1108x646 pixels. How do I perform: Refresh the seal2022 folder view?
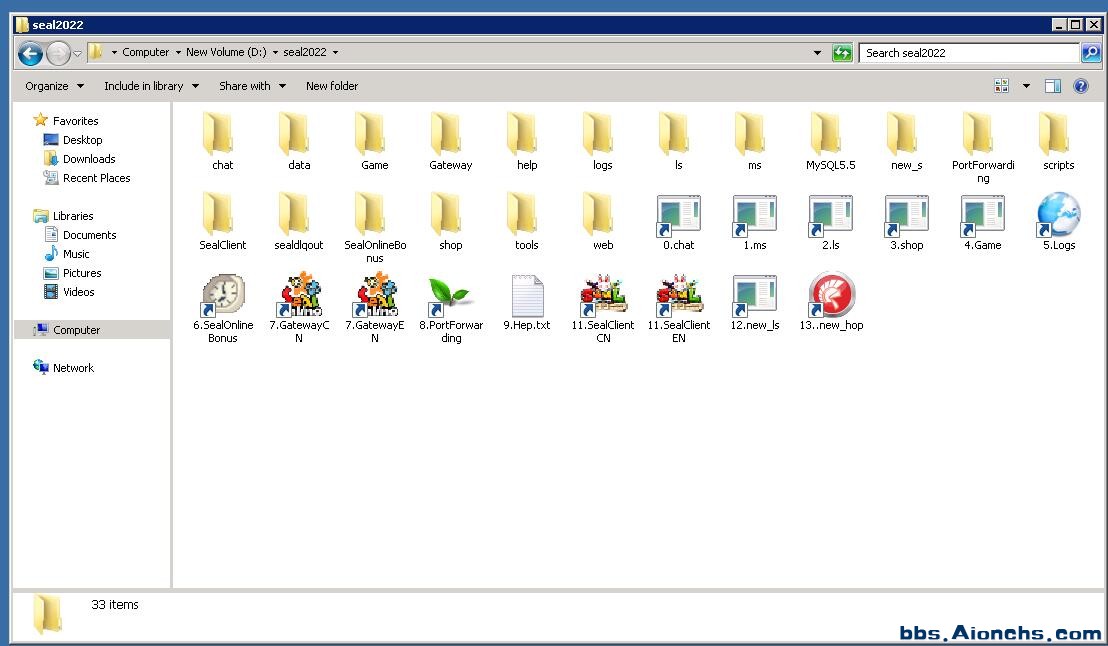pyautogui.click(x=842, y=52)
